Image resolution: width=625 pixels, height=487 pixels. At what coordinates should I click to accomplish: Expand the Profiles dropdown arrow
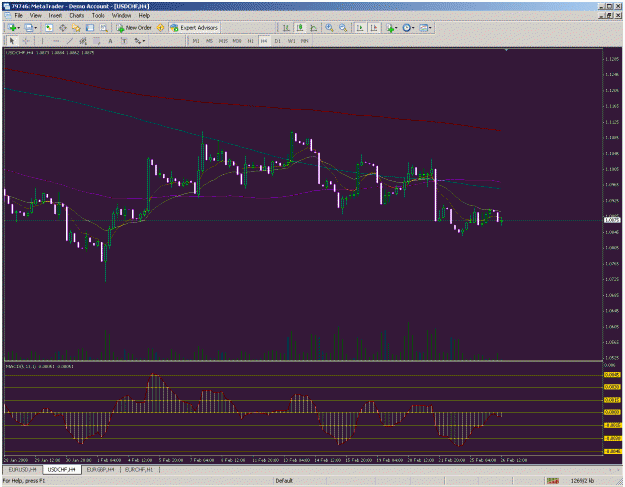coord(36,28)
